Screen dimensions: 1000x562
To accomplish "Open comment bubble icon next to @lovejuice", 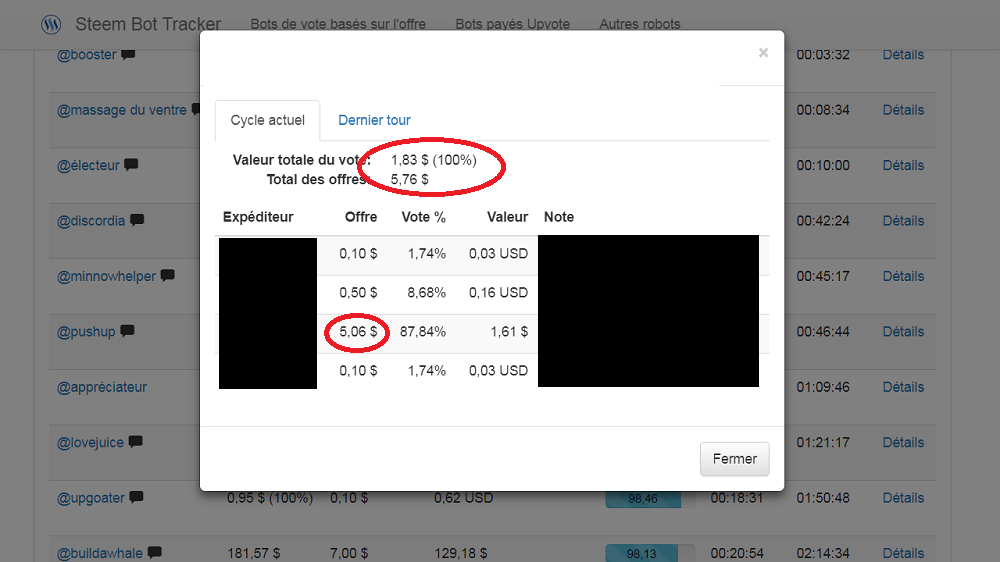I will click(x=135, y=442).
